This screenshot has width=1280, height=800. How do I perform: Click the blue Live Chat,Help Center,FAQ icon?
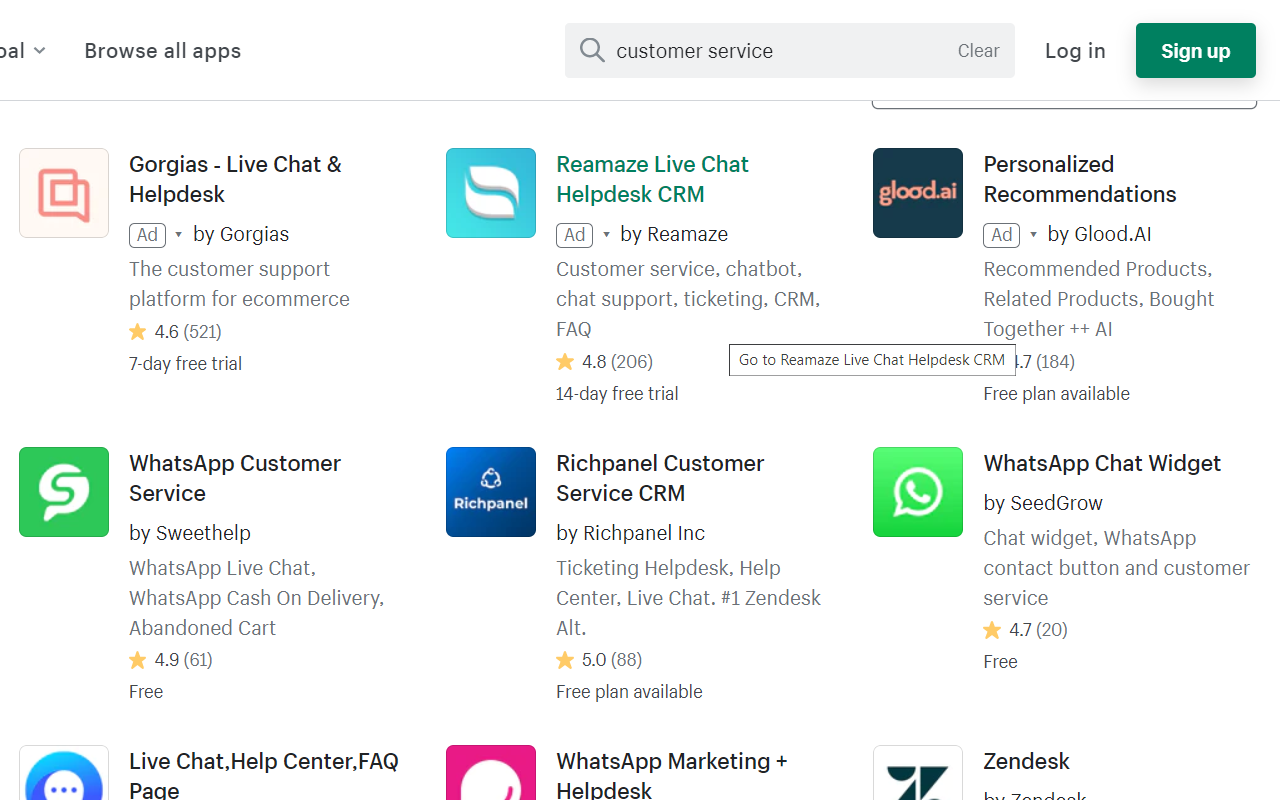pyautogui.click(x=64, y=778)
